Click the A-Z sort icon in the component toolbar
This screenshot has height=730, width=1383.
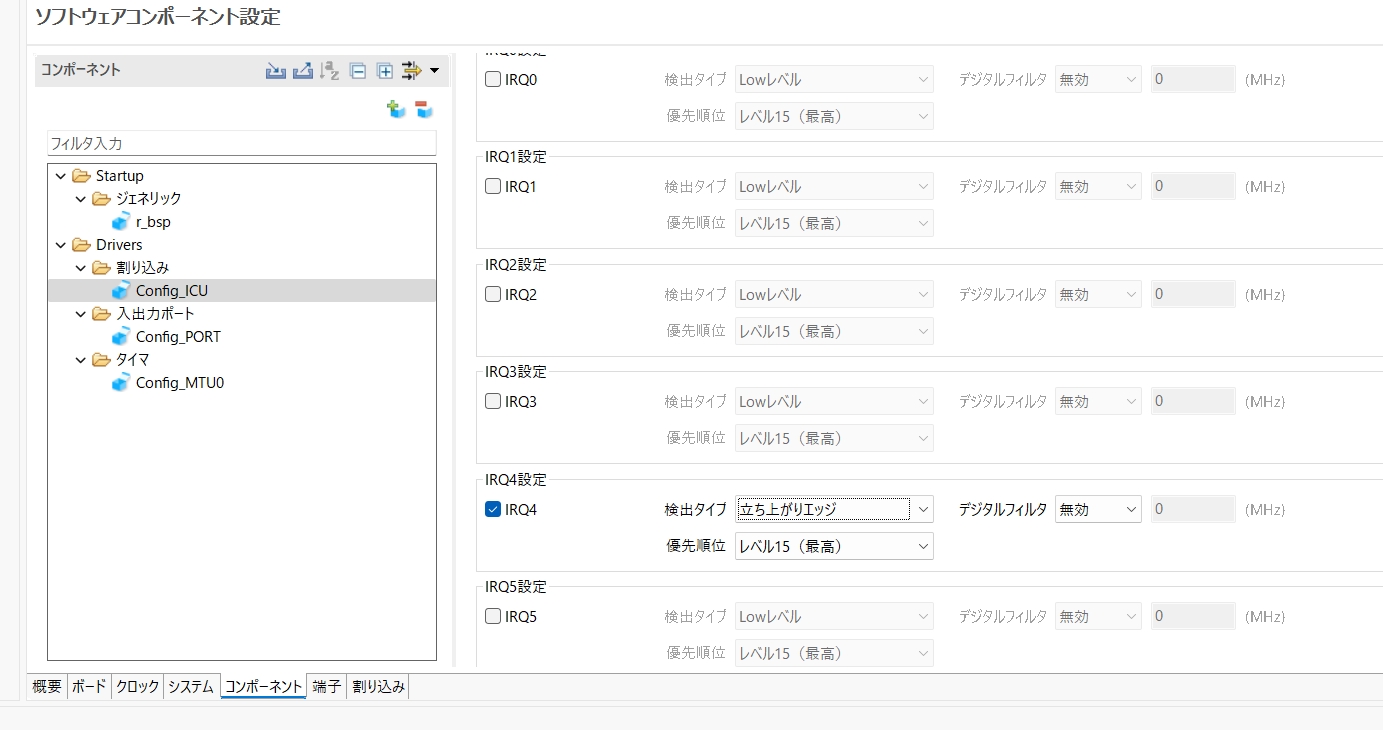click(x=329, y=71)
